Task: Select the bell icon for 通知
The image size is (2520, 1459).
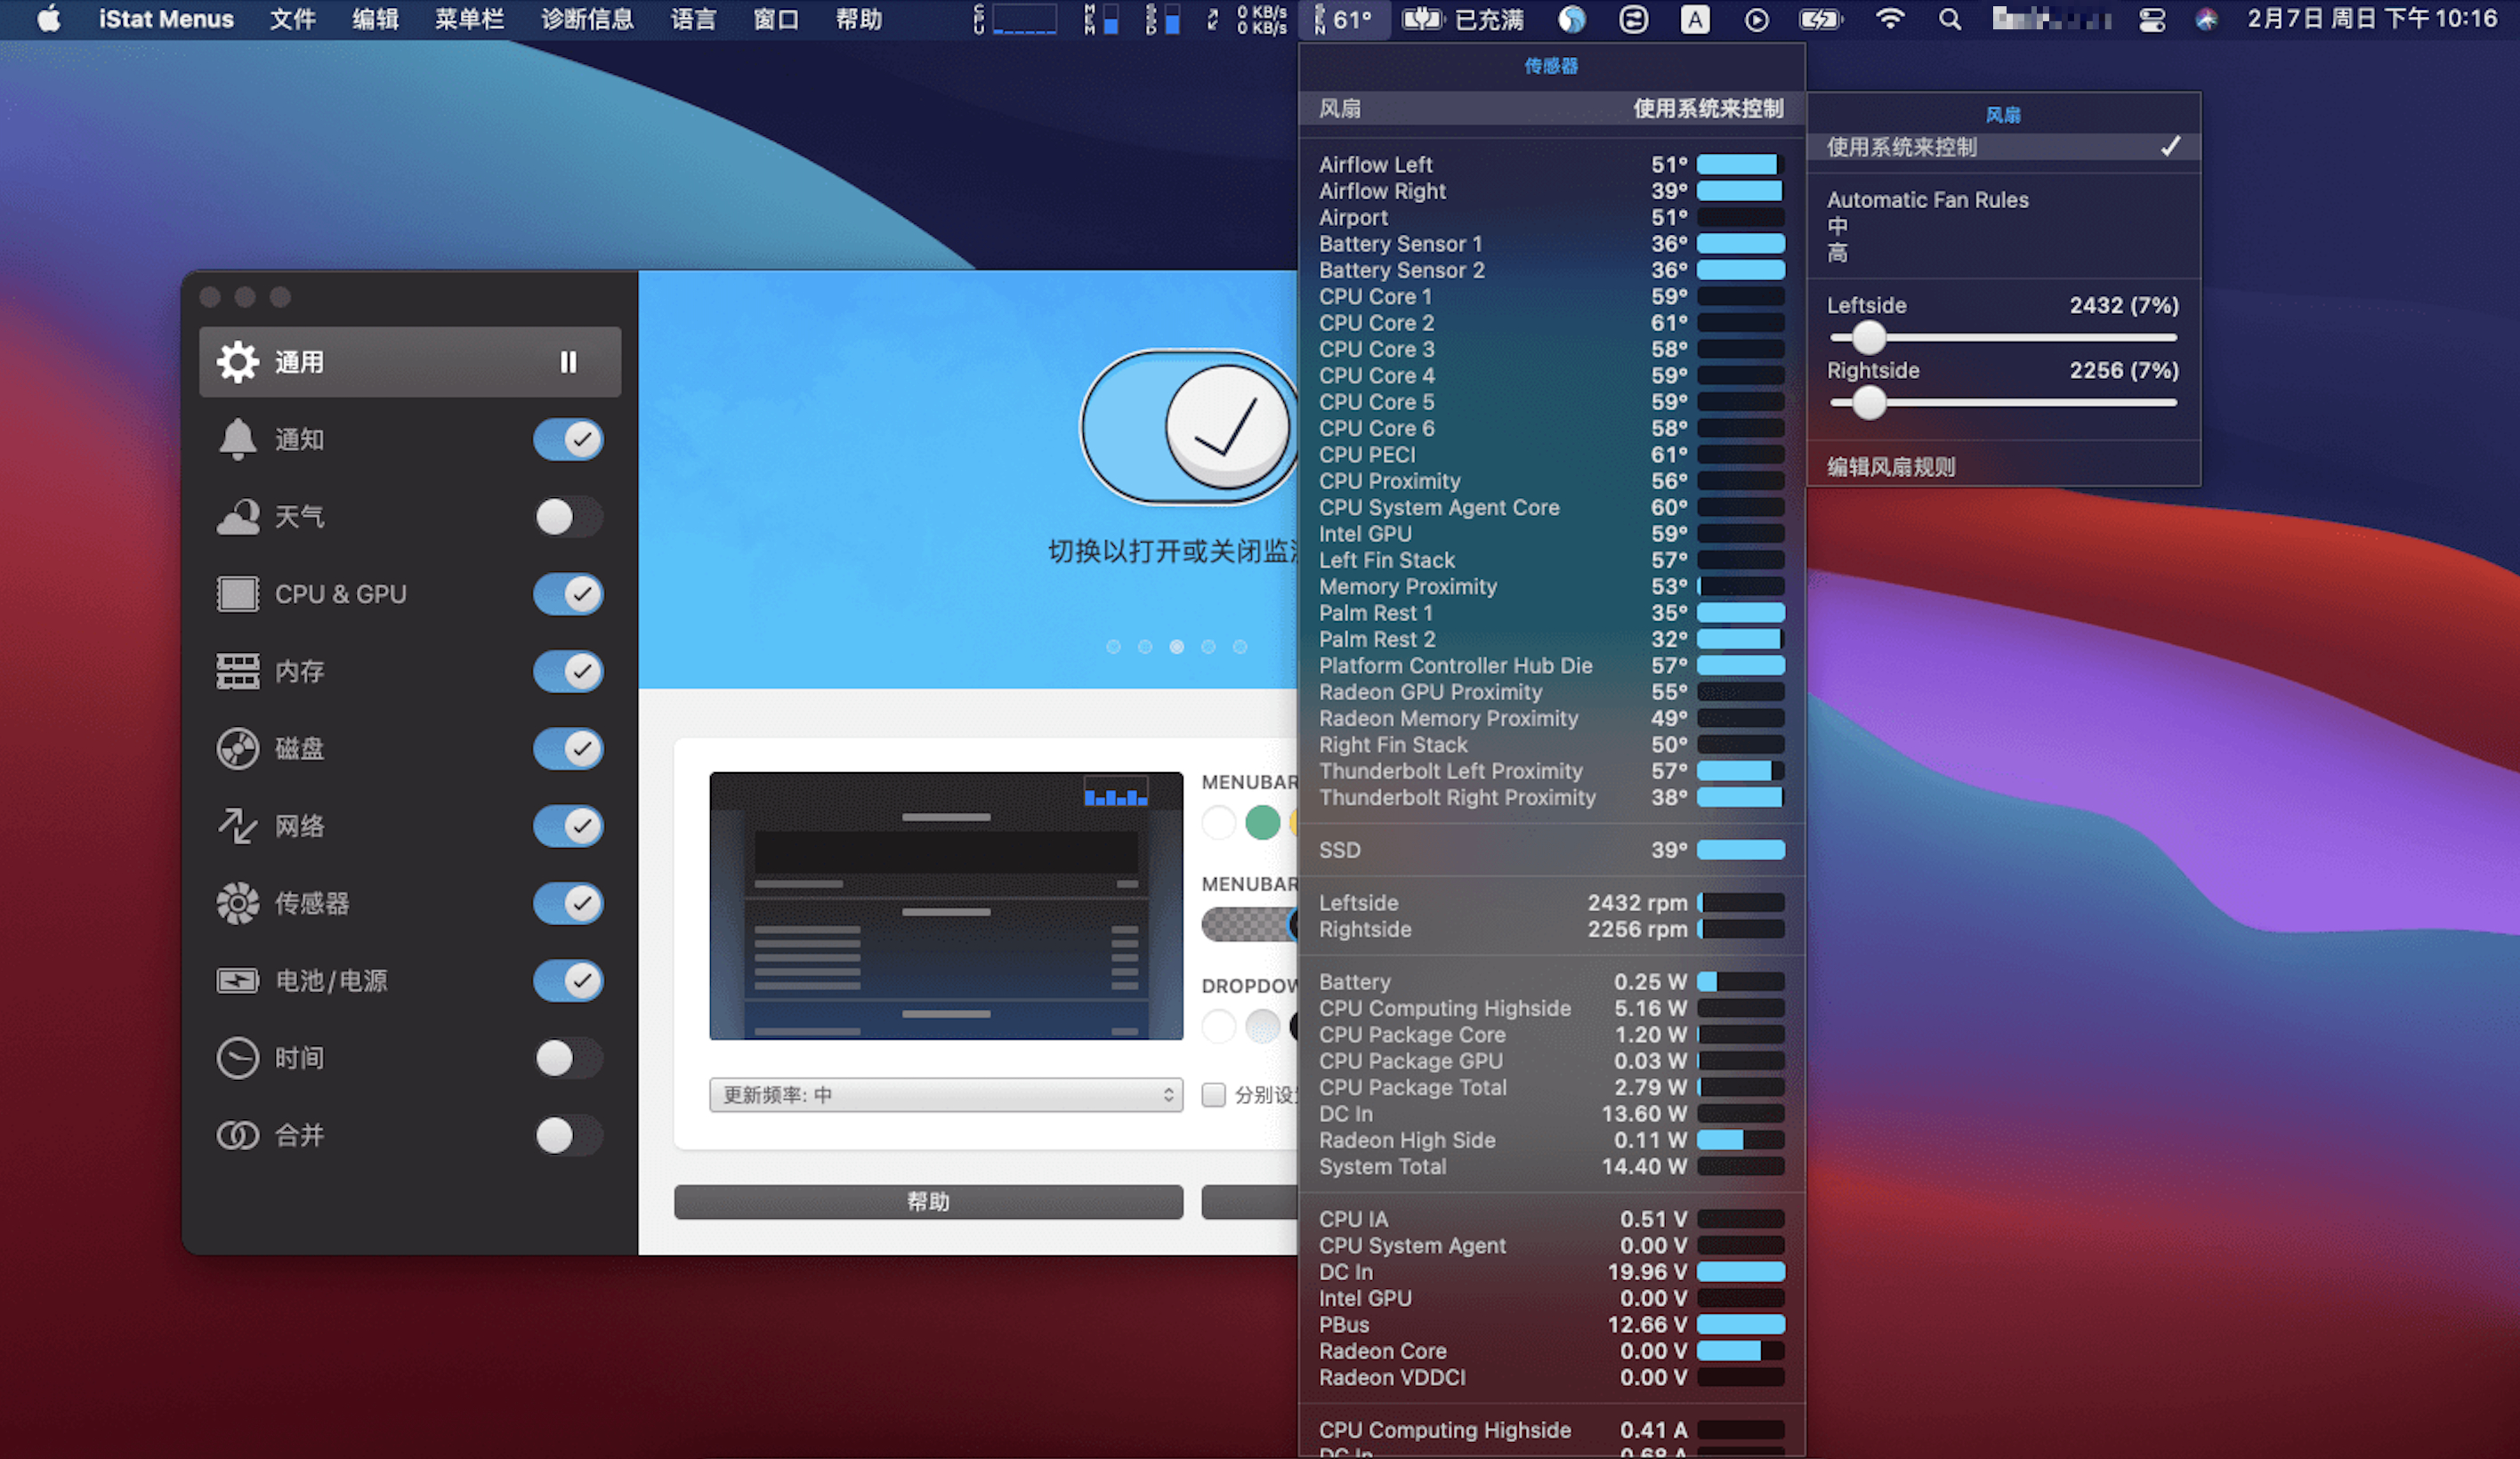Action: click(x=237, y=439)
